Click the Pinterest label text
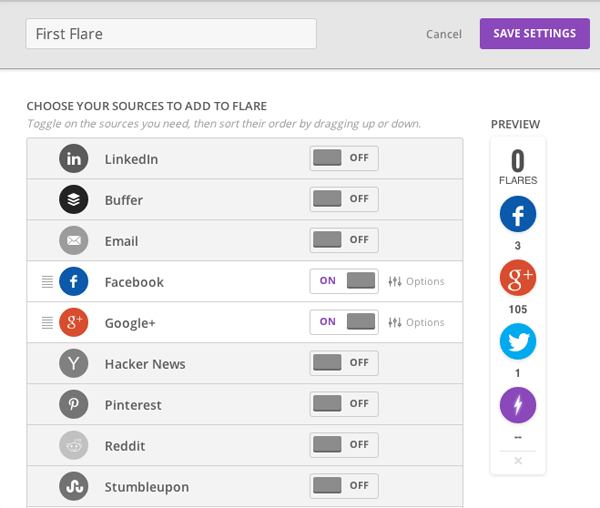Screen dimensions: 600x508 pyautogui.click(x=133, y=405)
